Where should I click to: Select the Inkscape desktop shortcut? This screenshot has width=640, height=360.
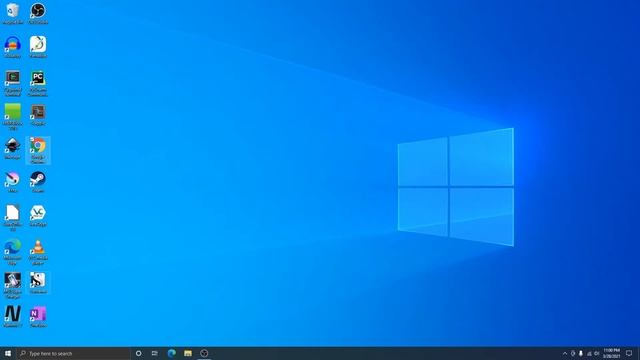click(x=13, y=148)
